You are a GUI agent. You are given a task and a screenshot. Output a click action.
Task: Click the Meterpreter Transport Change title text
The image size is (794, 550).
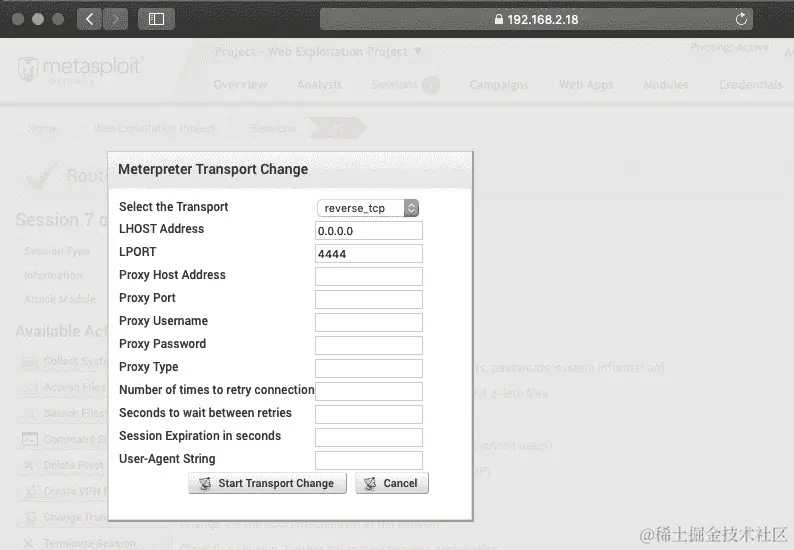point(213,169)
